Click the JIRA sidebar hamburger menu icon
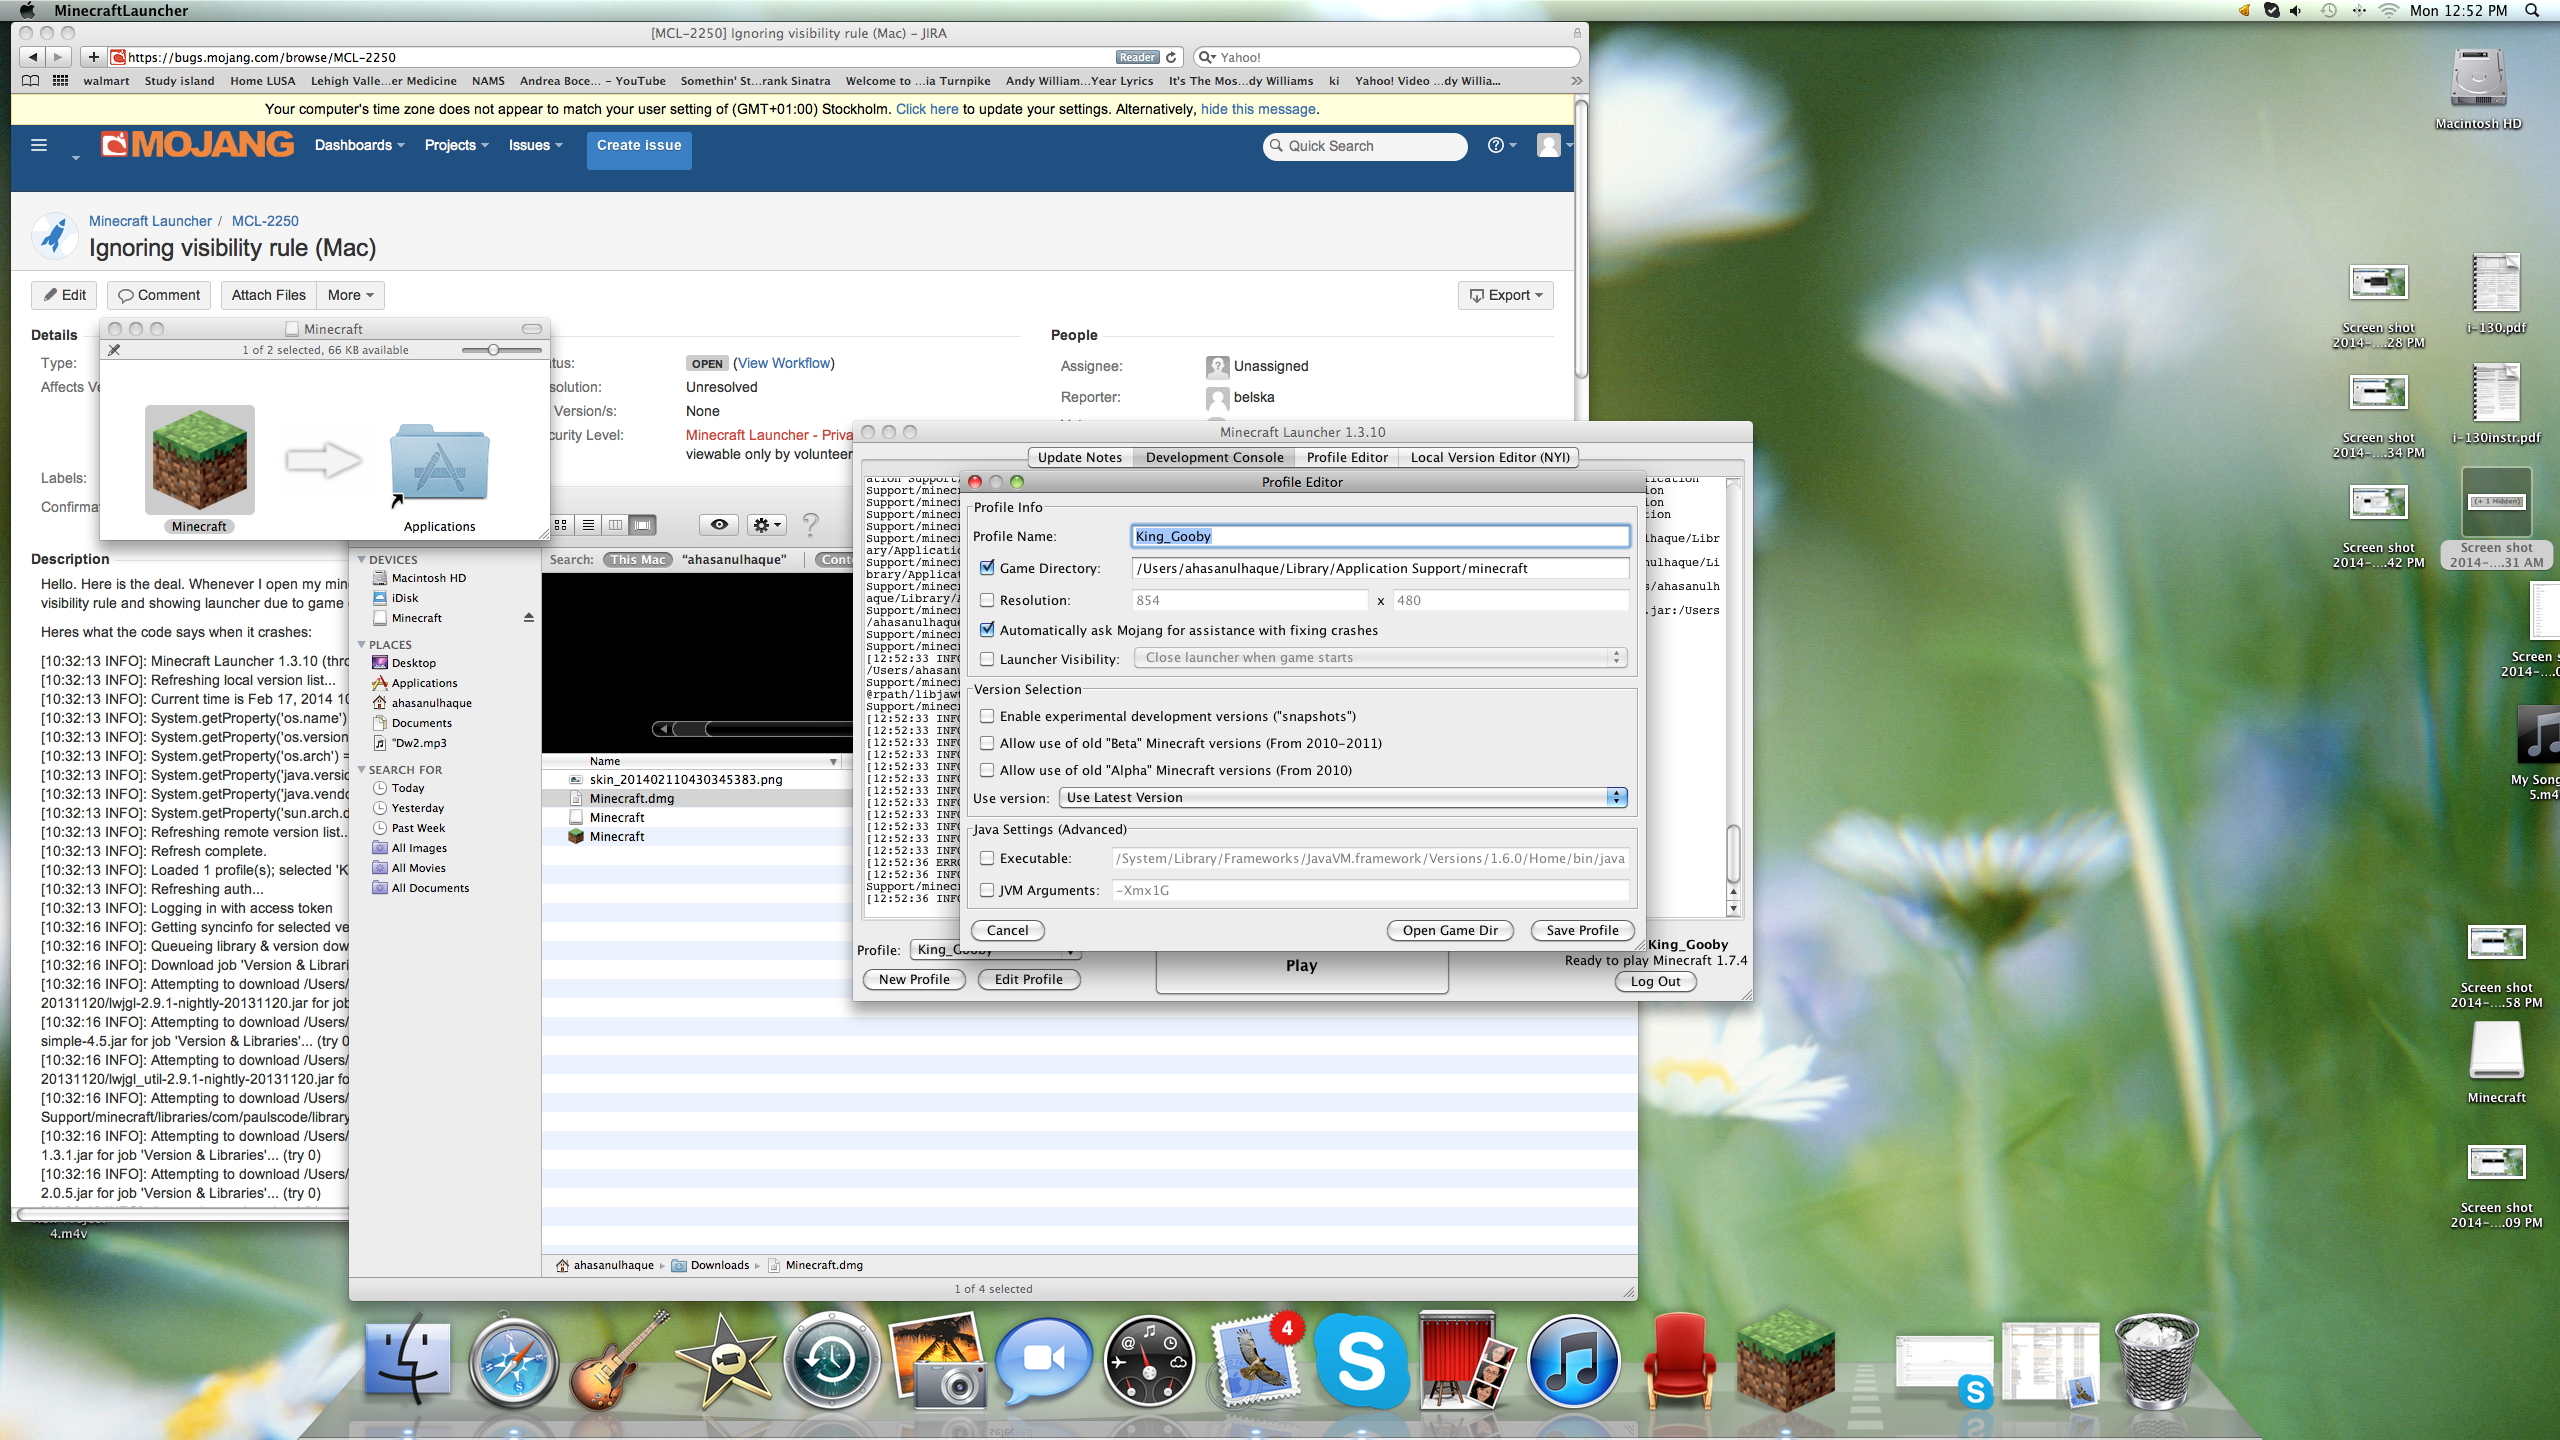This screenshot has width=2560, height=1440. pos(39,145)
